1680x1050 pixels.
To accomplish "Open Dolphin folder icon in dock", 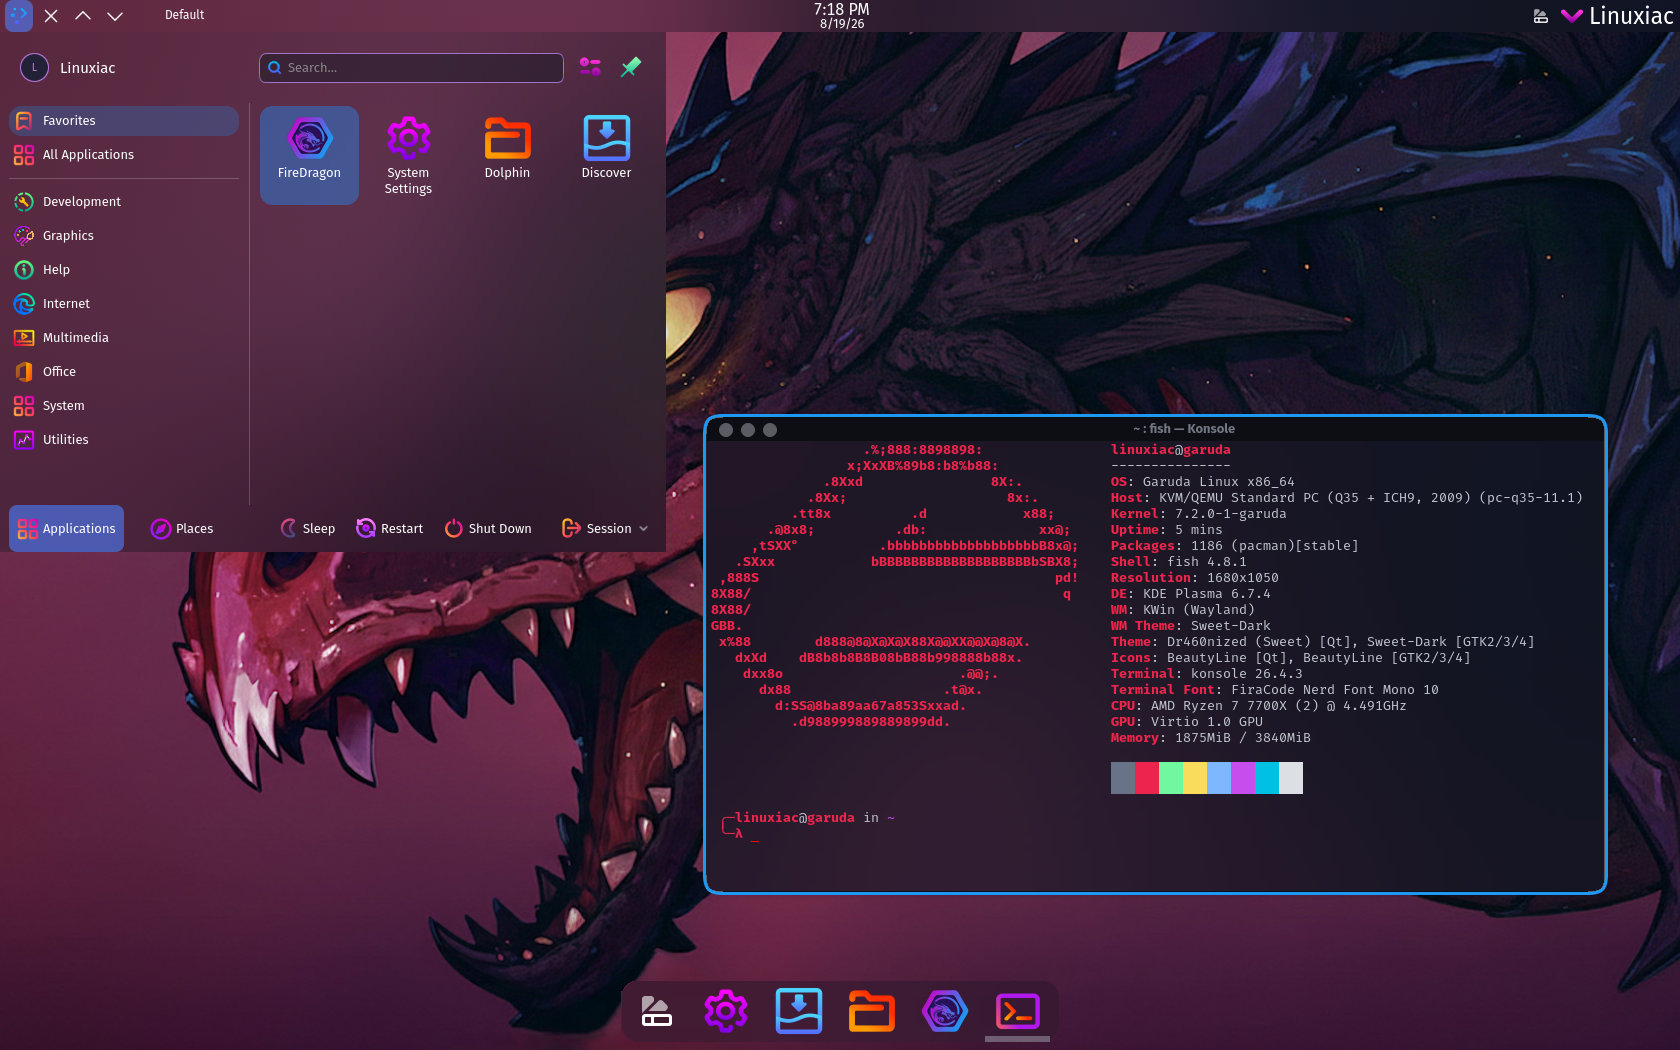I will pyautogui.click(x=872, y=1012).
